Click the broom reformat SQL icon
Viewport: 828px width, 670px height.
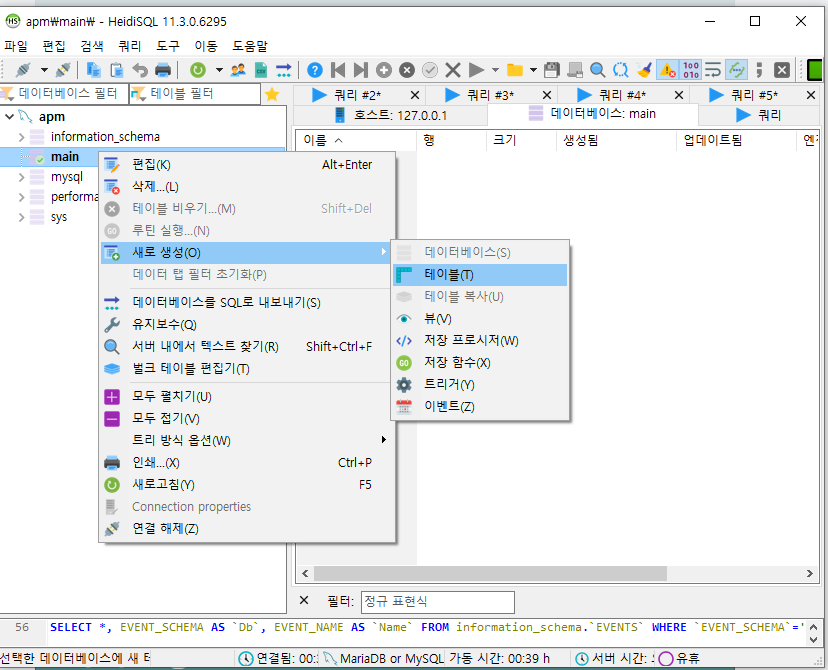[644, 70]
